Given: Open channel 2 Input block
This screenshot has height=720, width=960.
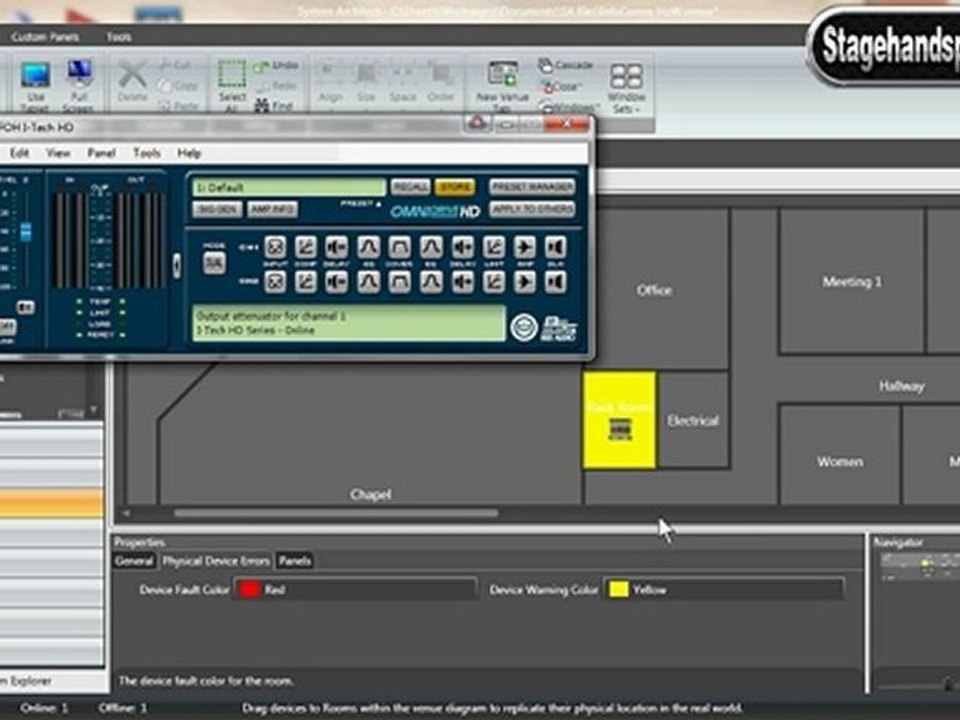Looking at the screenshot, I should pos(276,282).
